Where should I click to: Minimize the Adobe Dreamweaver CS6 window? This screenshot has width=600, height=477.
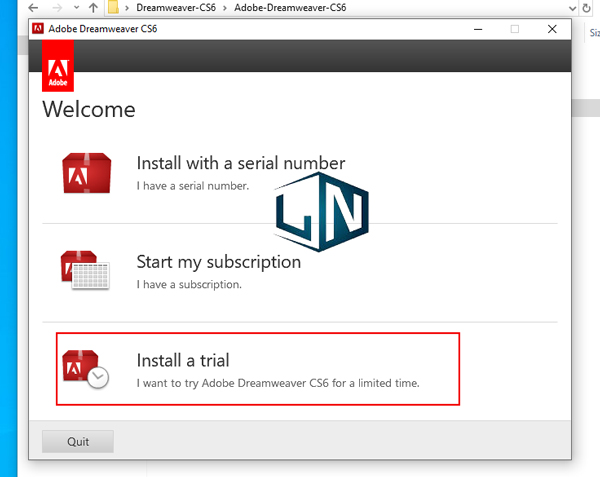click(x=478, y=29)
